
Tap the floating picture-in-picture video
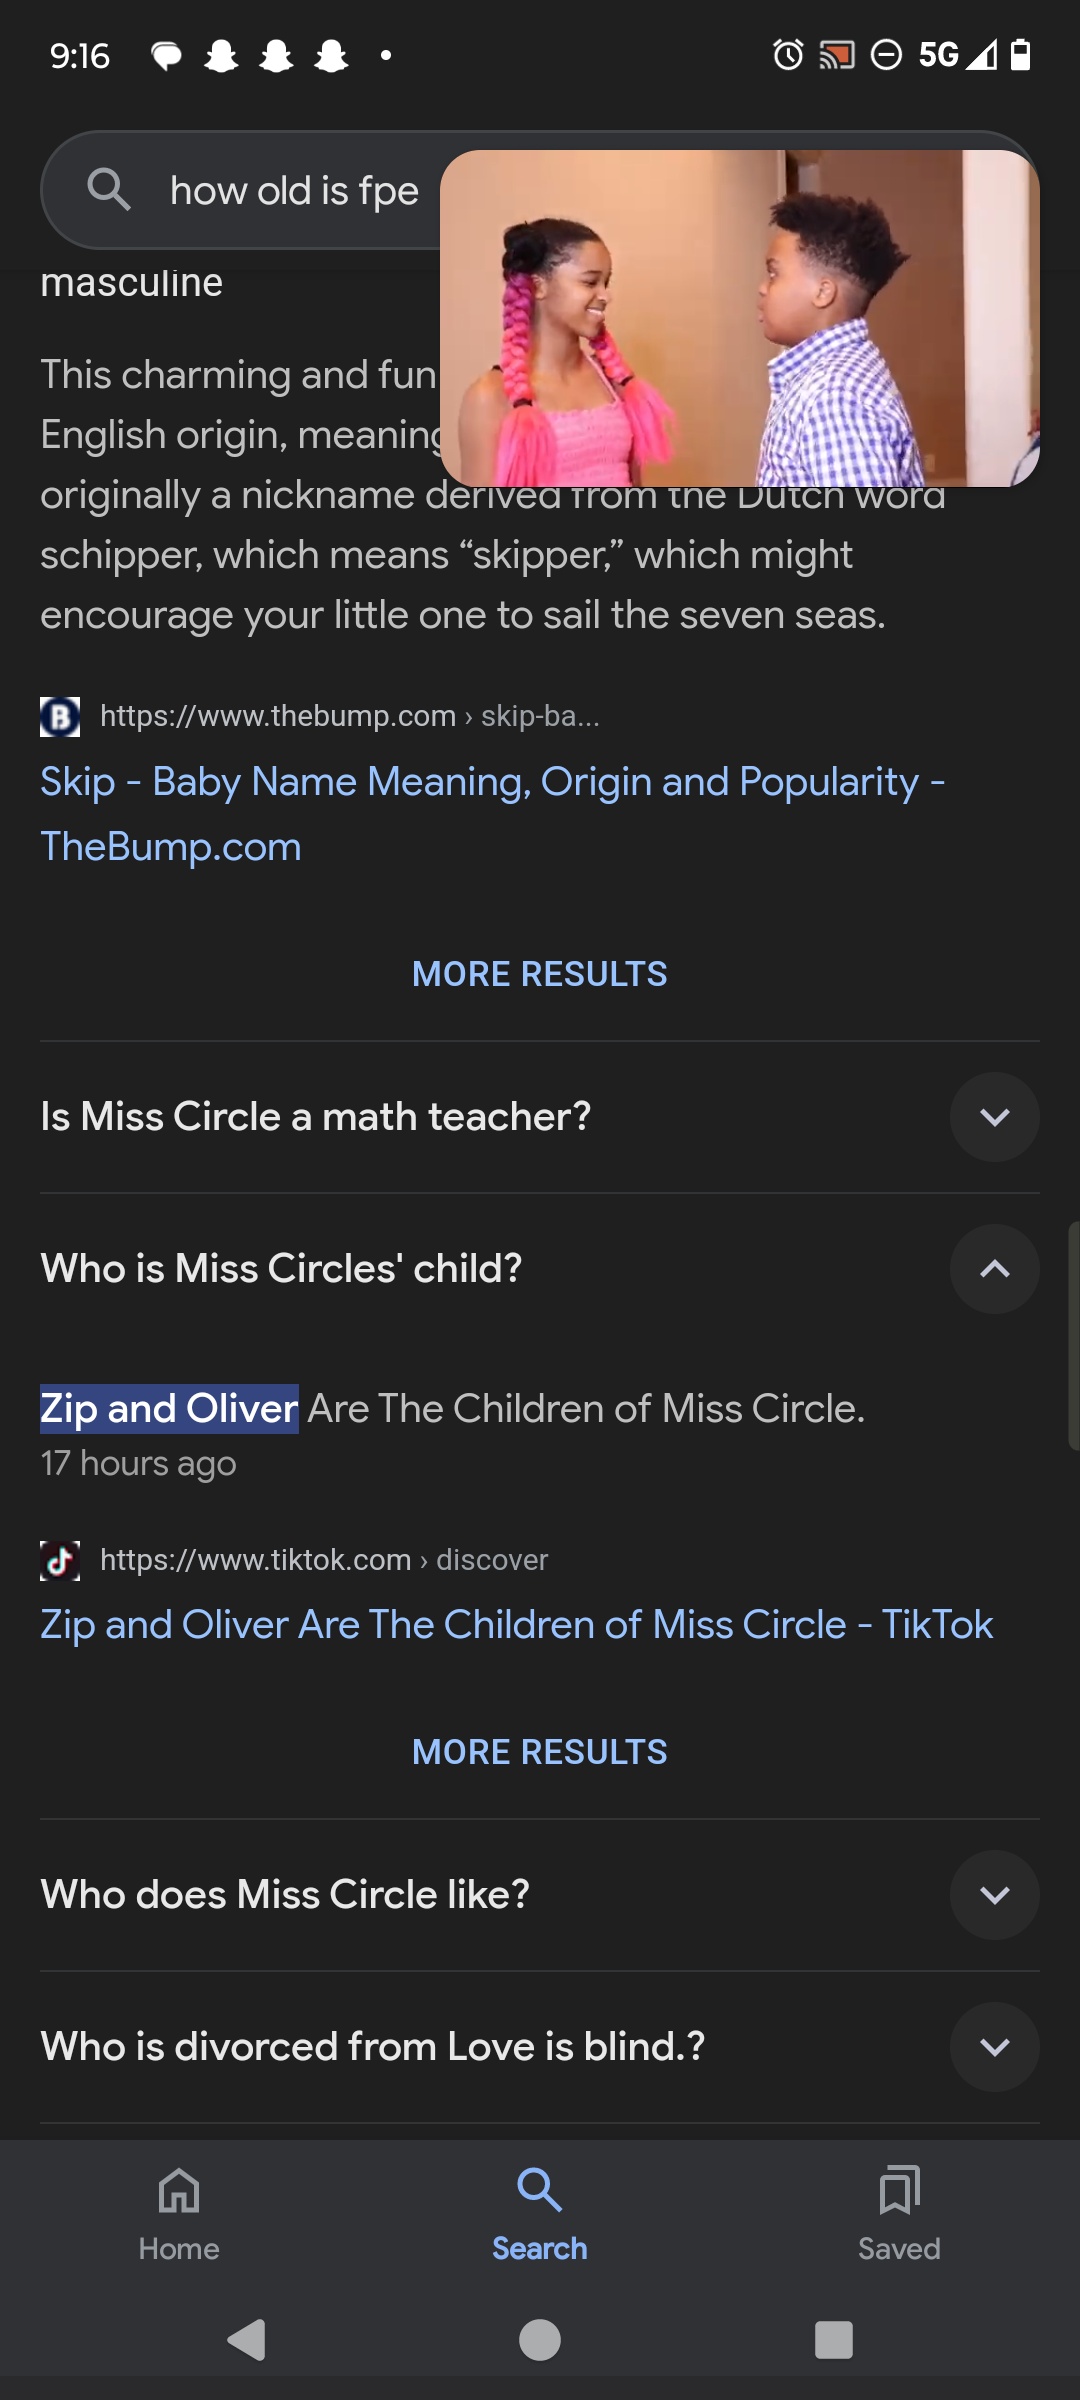pyautogui.click(x=739, y=318)
